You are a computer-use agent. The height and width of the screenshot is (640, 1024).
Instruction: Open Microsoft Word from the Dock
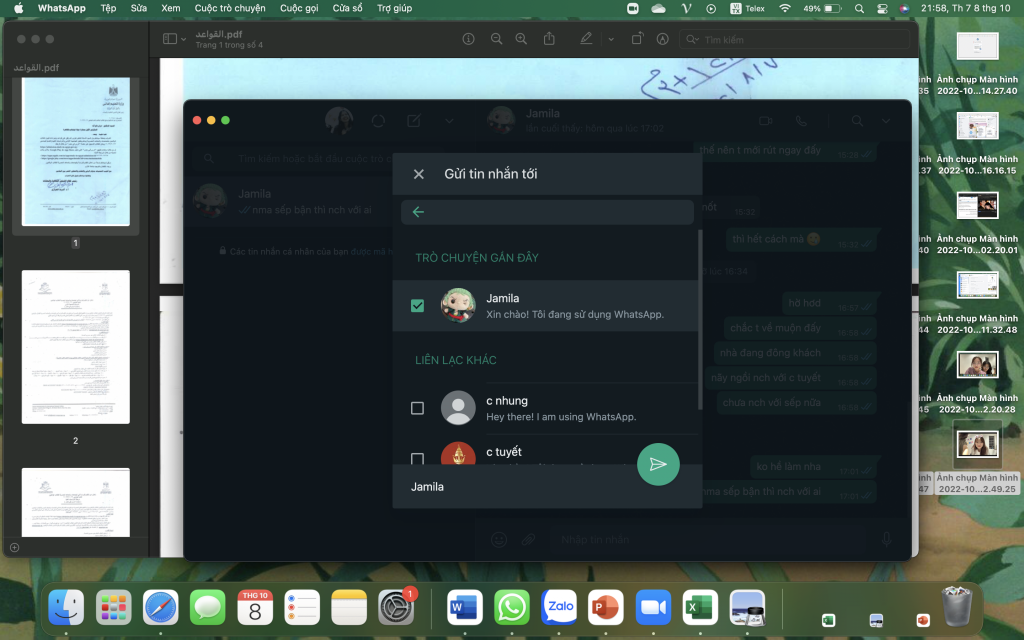(464, 607)
